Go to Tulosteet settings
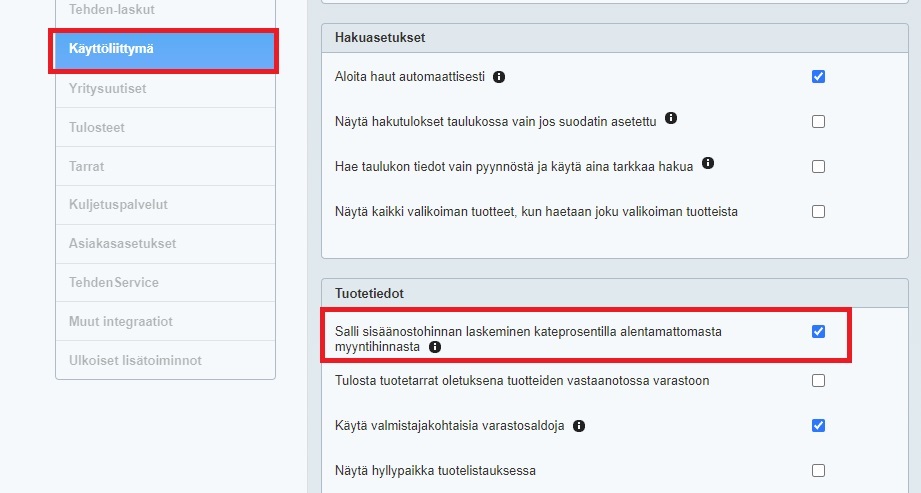The height and width of the screenshot is (493, 921). [x=97, y=127]
